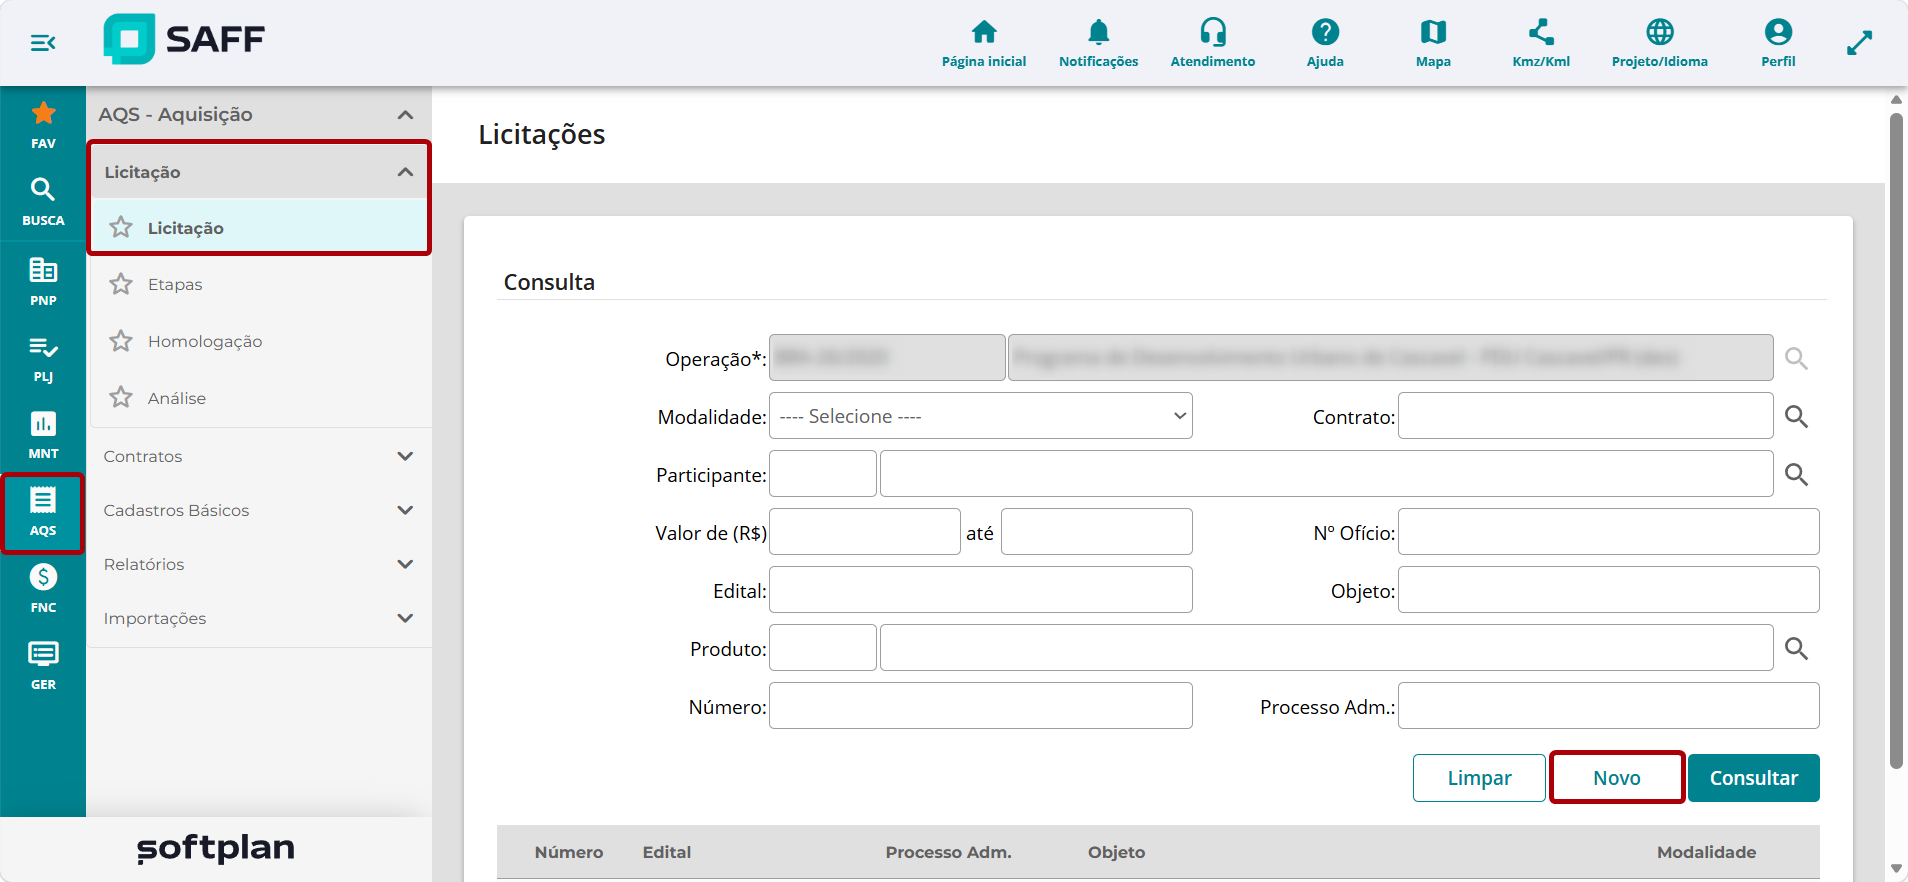The height and width of the screenshot is (882, 1908).
Task: Open Atendimento headset icon
Action: [x=1213, y=32]
